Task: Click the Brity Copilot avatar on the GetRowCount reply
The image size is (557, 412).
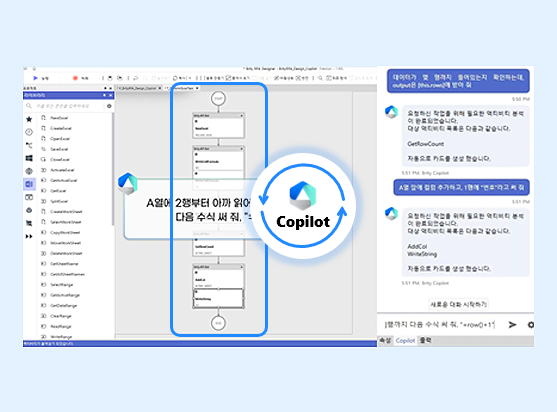Action: point(391,112)
